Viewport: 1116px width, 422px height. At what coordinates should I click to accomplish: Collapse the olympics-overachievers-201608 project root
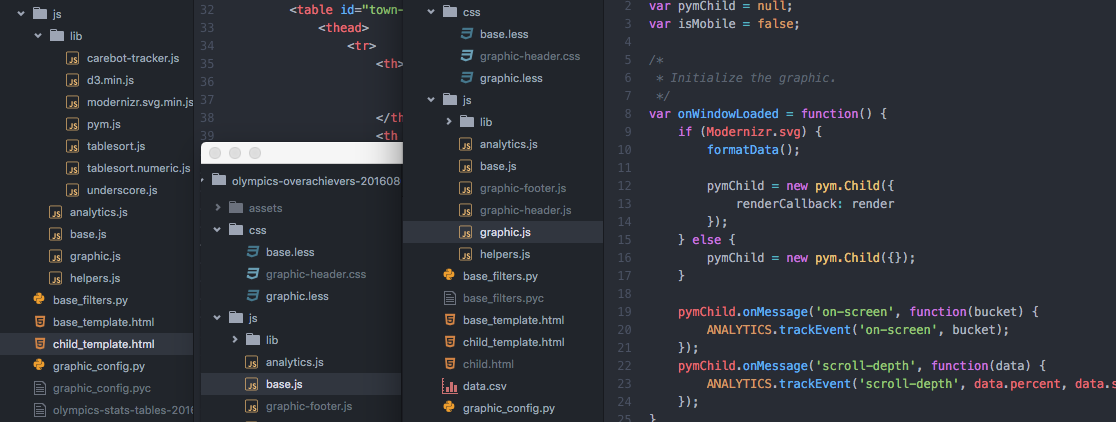point(206,181)
